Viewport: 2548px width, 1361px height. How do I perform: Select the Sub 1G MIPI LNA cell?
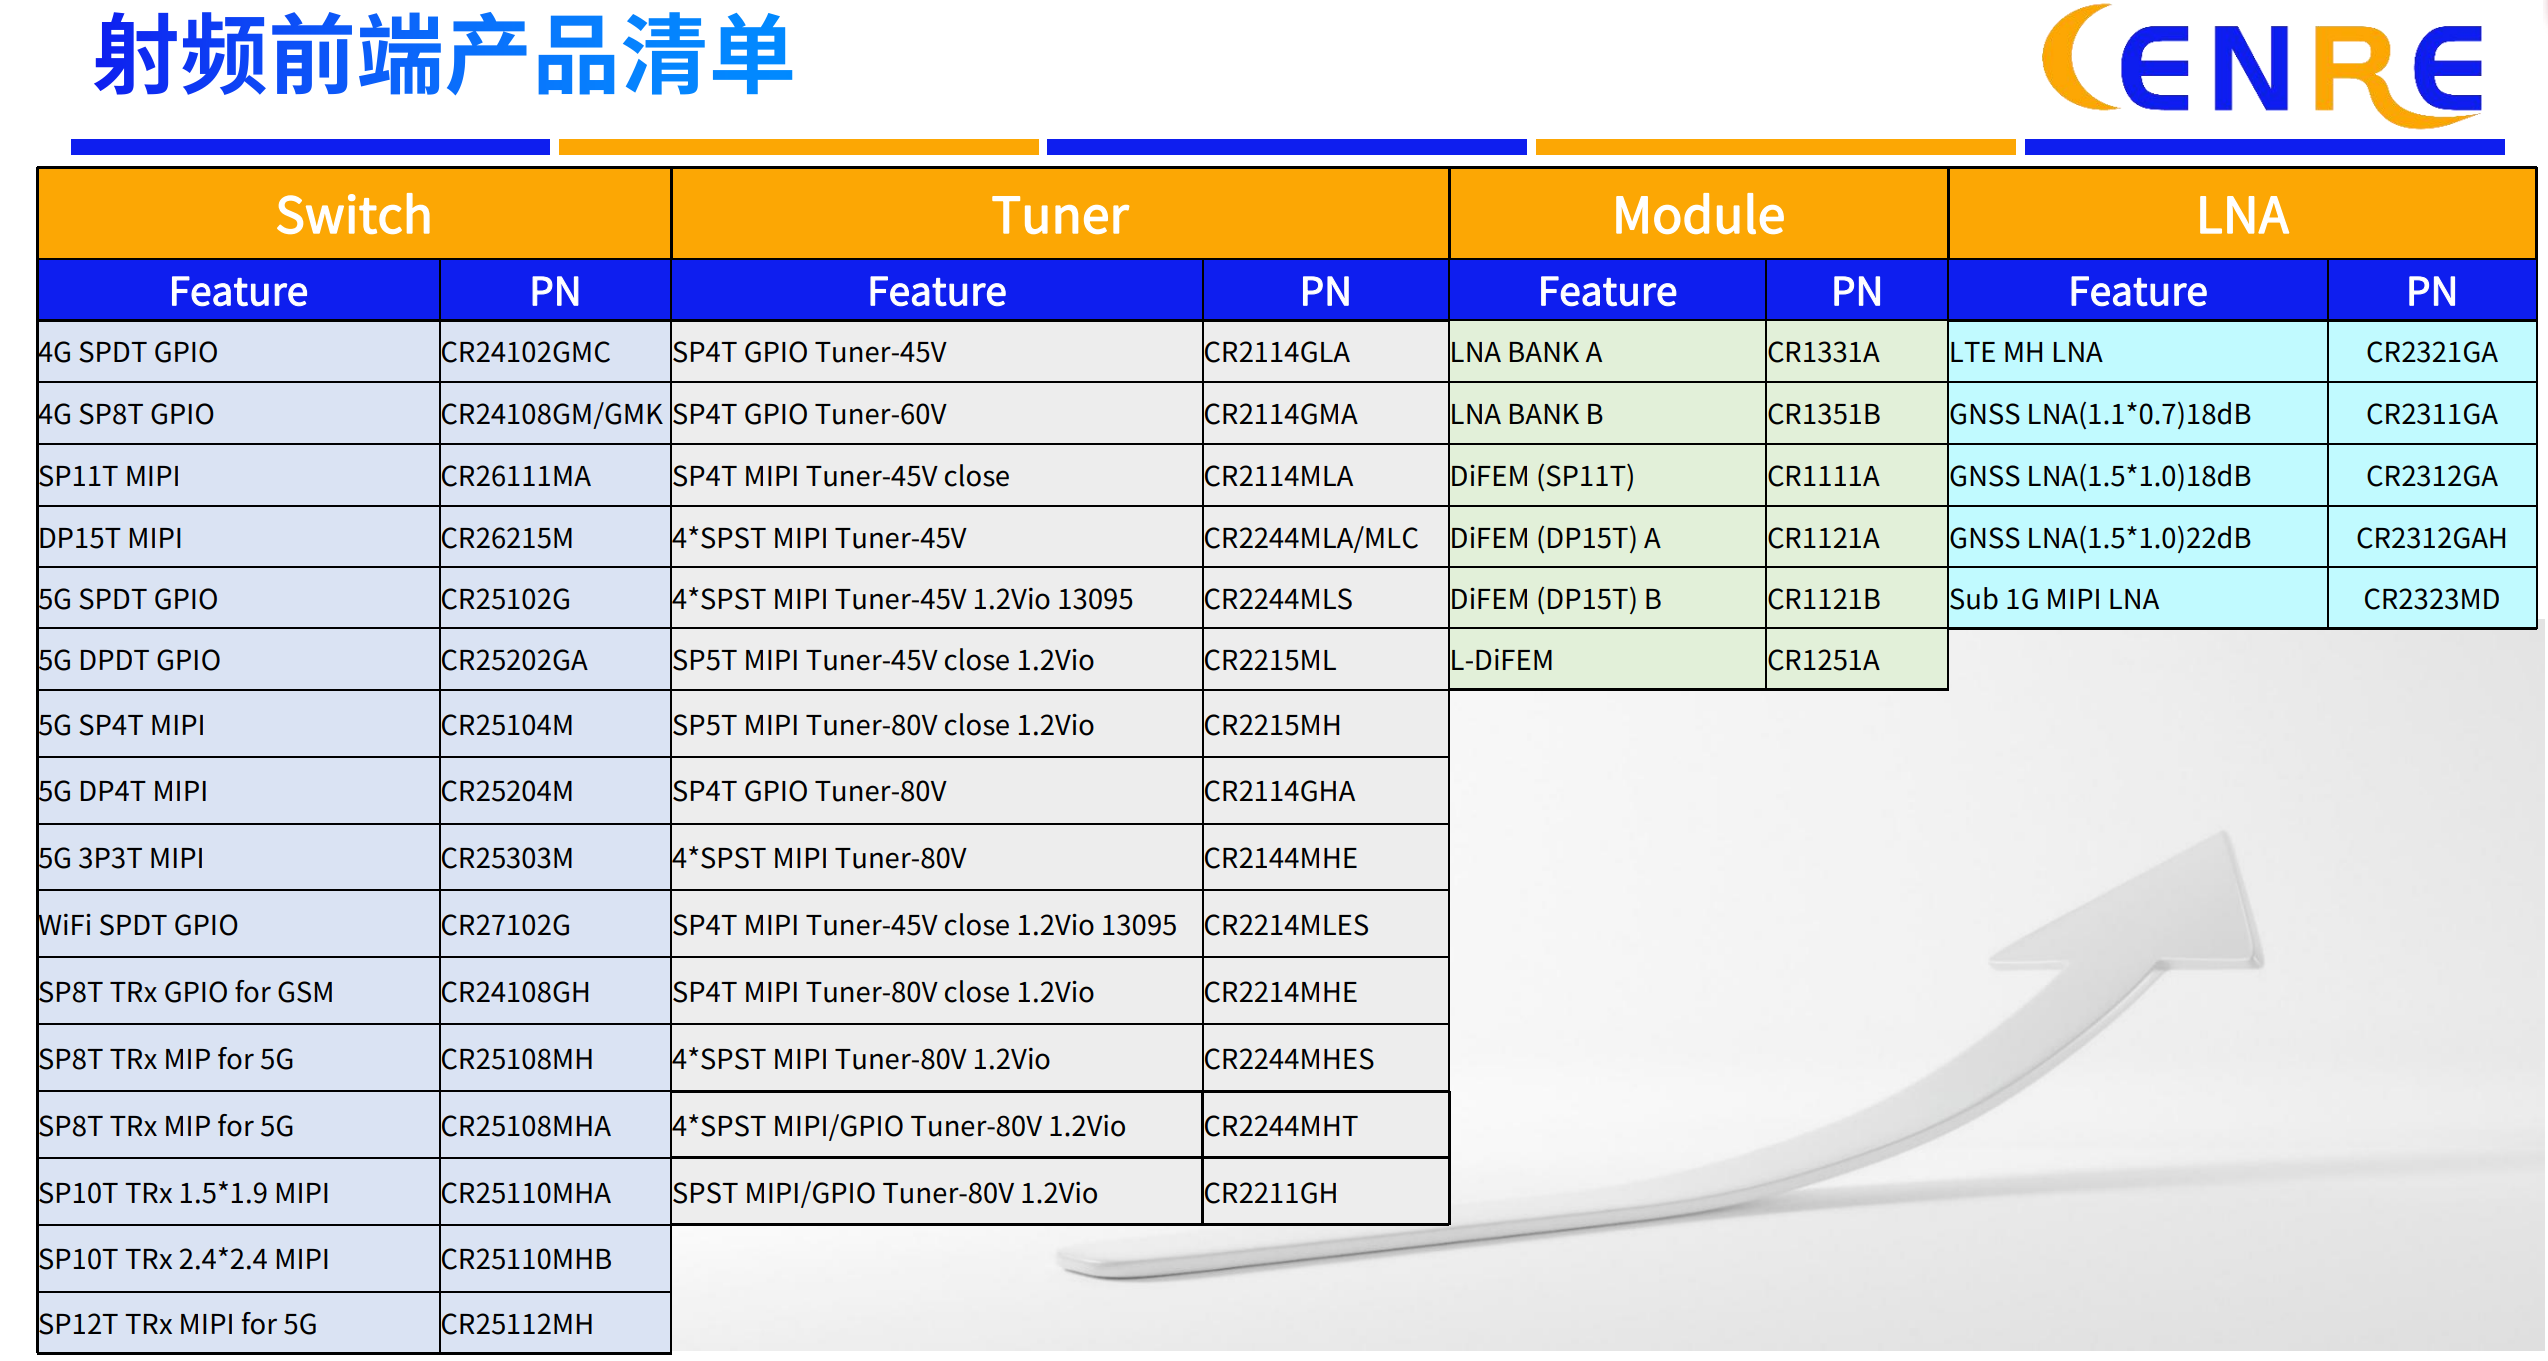pos(2138,599)
